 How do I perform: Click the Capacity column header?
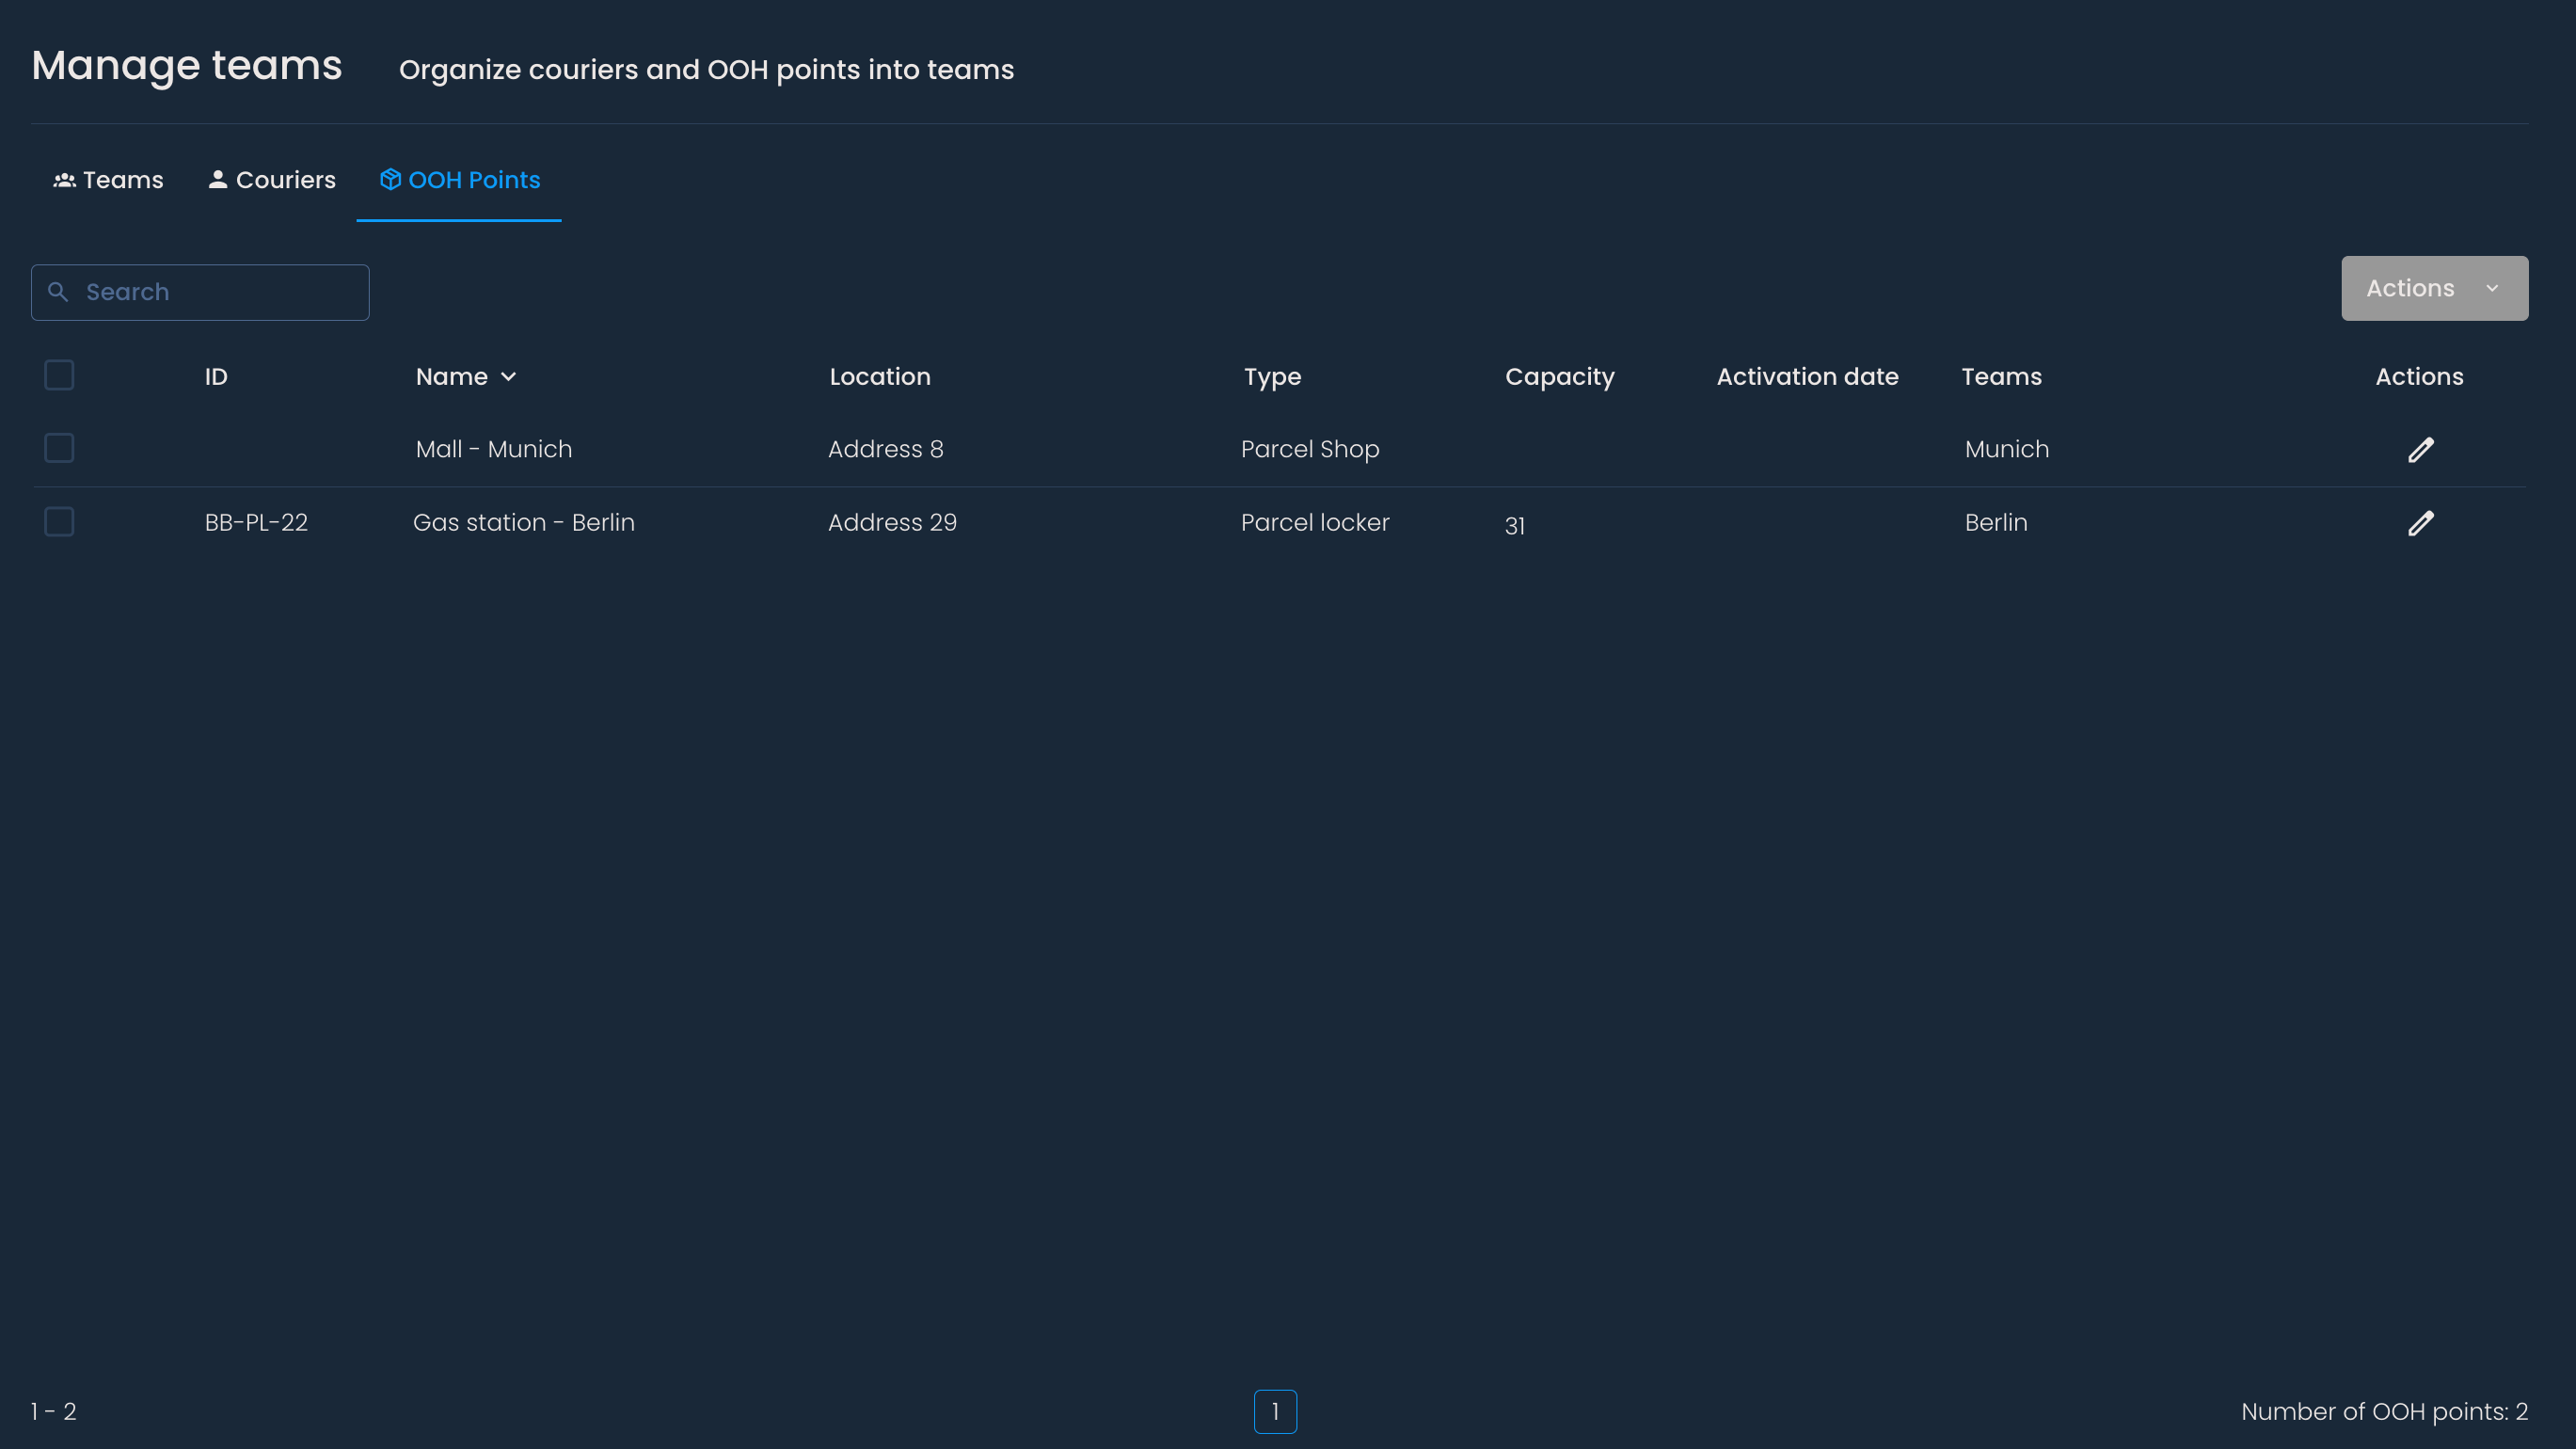pos(1559,377)
